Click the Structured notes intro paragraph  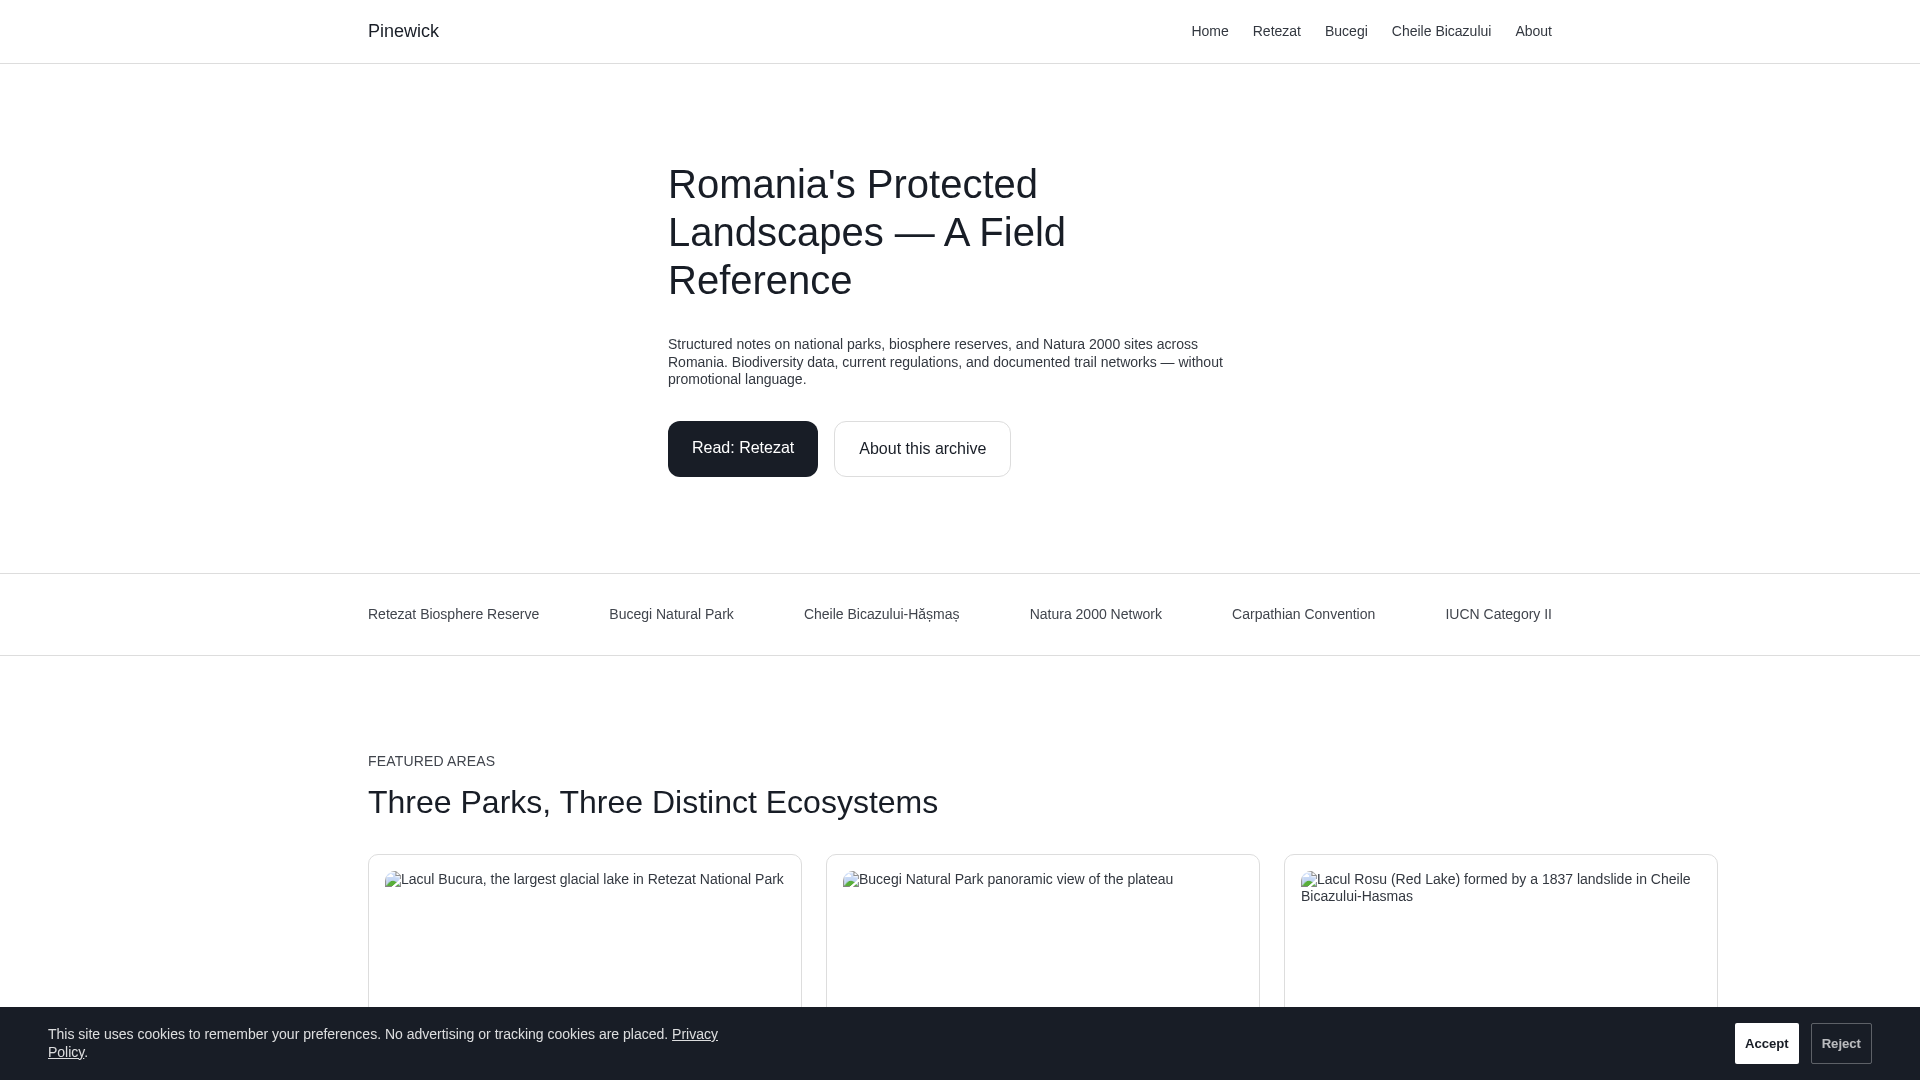tap(945, 362)
